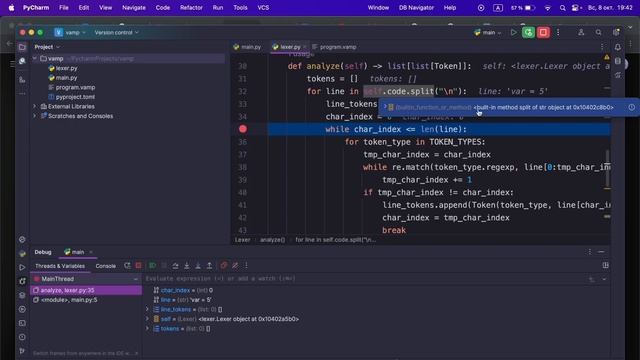Switch to the program.vamp editor tab
This screenshot has height=360, width=640.
coord(334,47)
